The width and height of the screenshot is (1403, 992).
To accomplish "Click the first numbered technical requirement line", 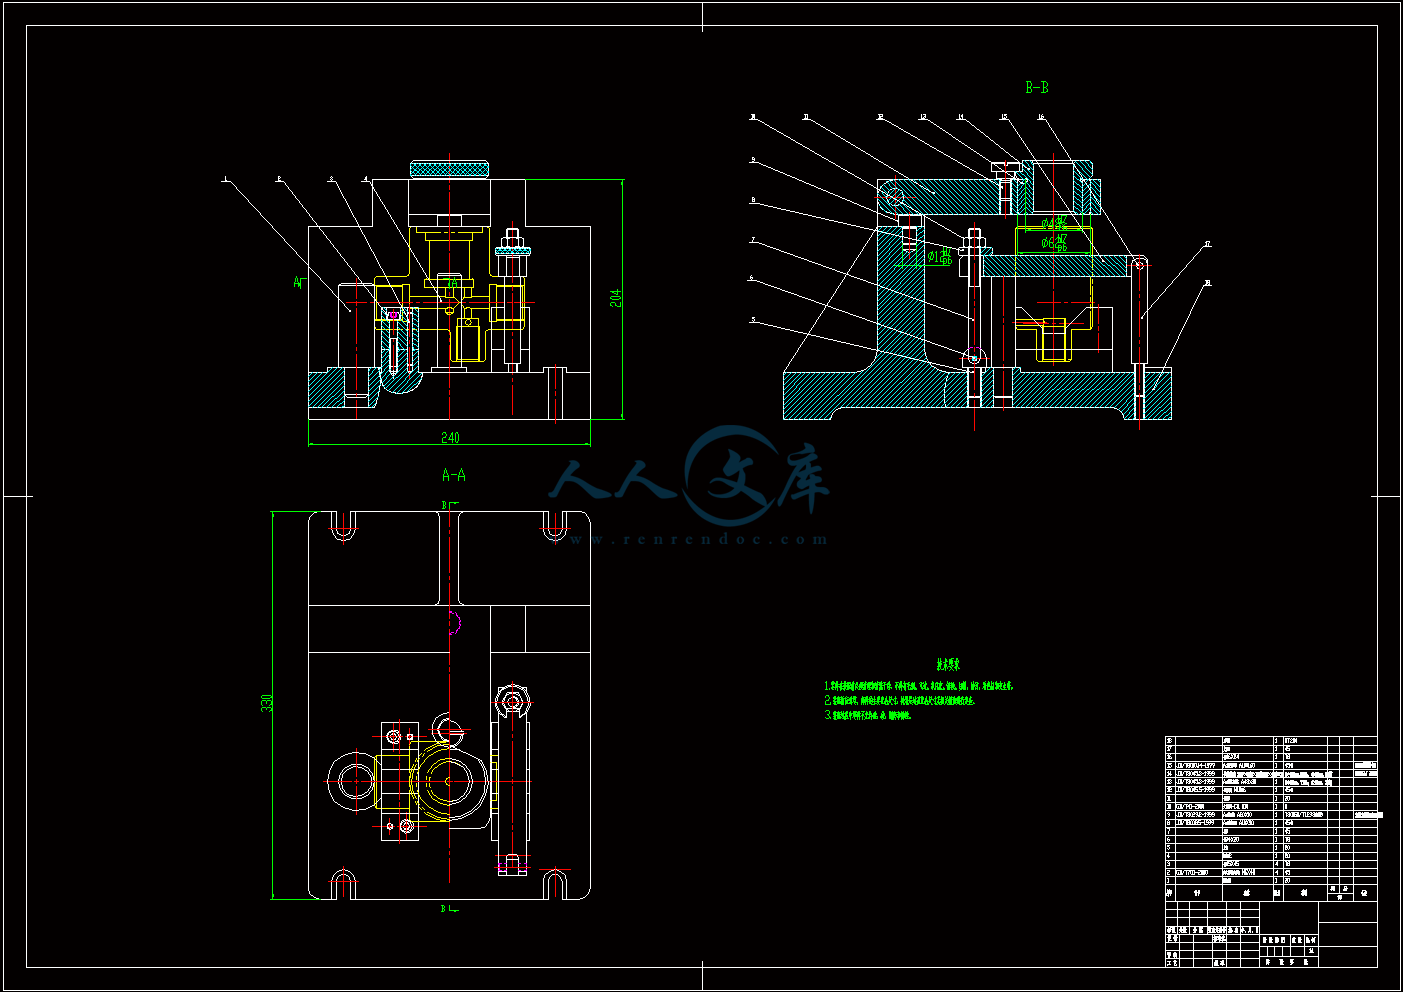I will click(919, 686).
